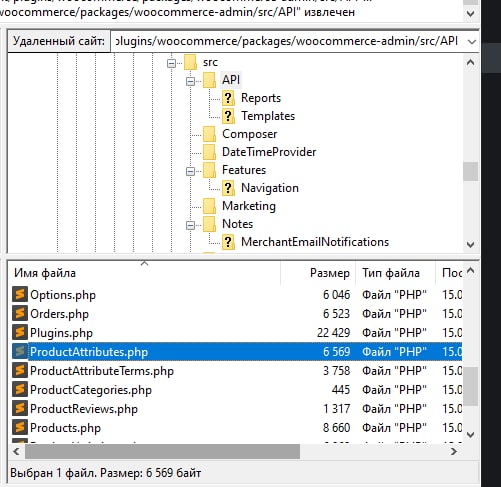The image size is (501, 487).
Task: Collapse the API tree node
Action: pos(190,81)
